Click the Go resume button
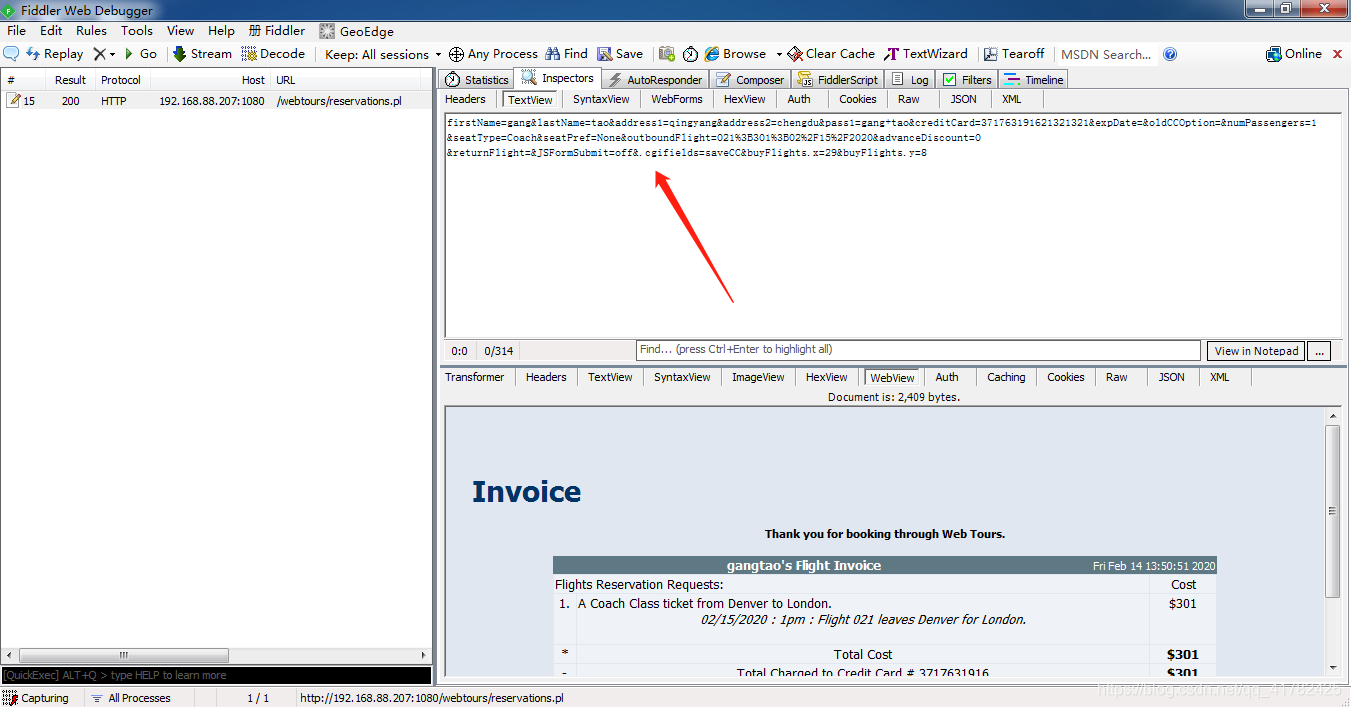The image size is (1351, 708). tap(140, 54)
